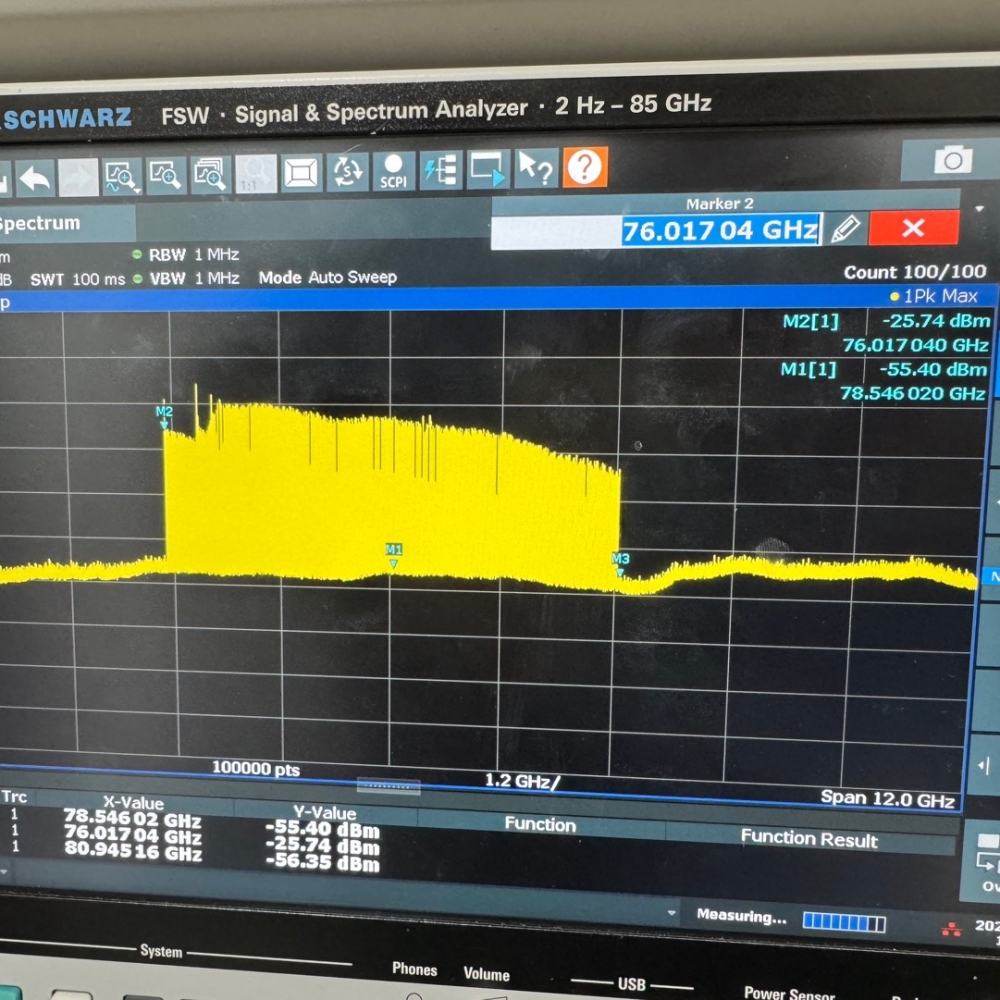This screenshot has width=1000, height=1000.
Task: Click the -56.35 dBm Y-Value cell
Action: (x=322, y=862)
